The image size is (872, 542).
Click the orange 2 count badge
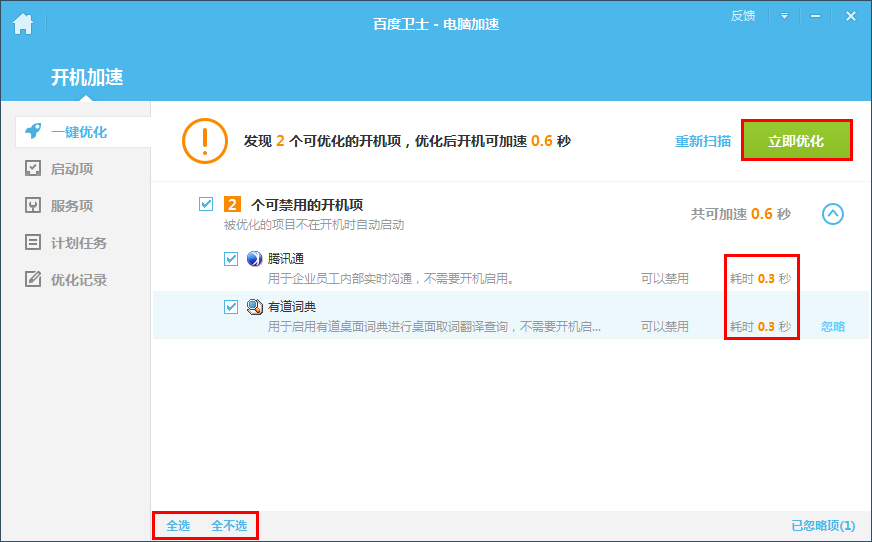[232, 205]
